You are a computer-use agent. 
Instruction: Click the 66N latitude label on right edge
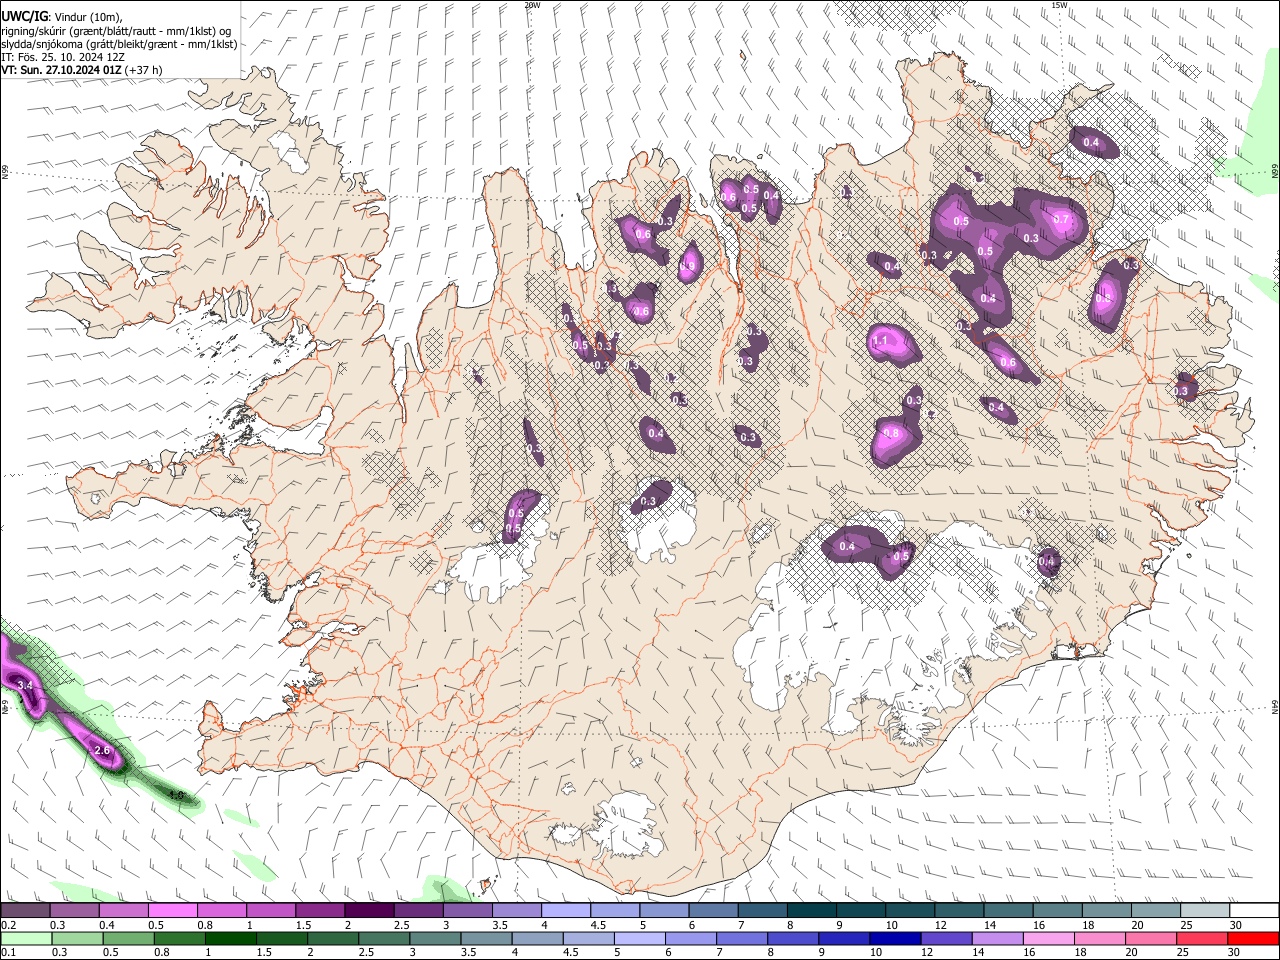coord(1275,172)
